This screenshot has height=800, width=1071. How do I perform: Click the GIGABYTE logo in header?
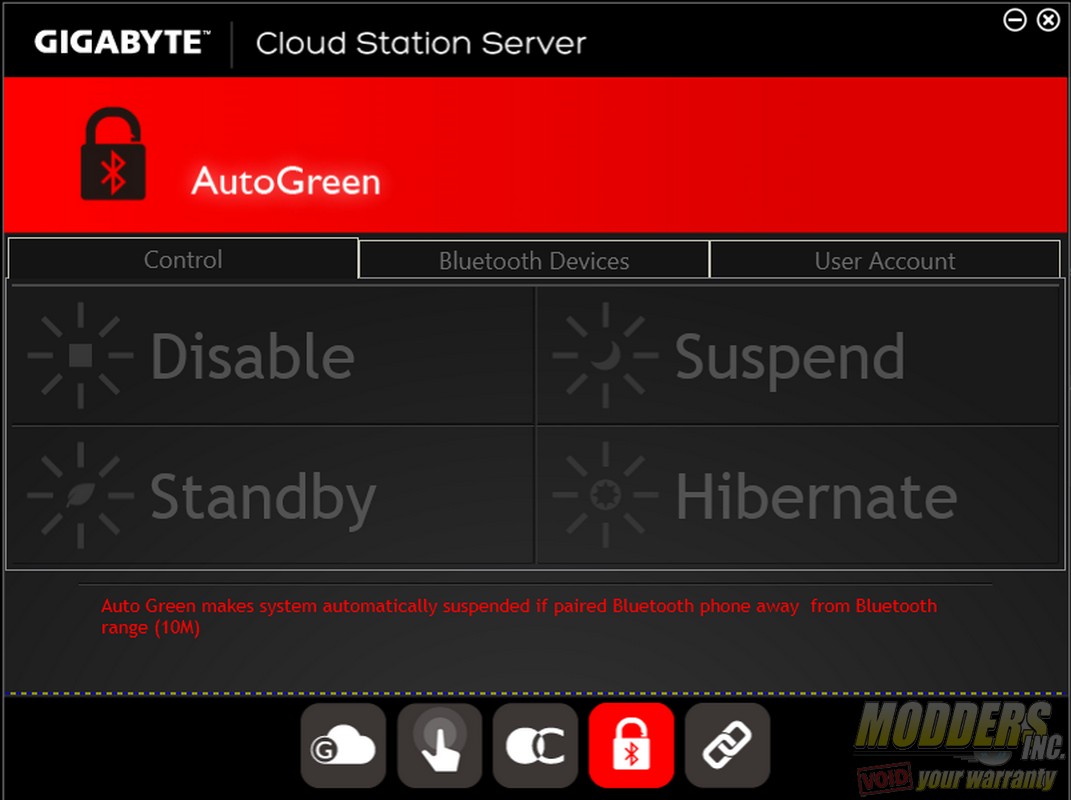122,42
